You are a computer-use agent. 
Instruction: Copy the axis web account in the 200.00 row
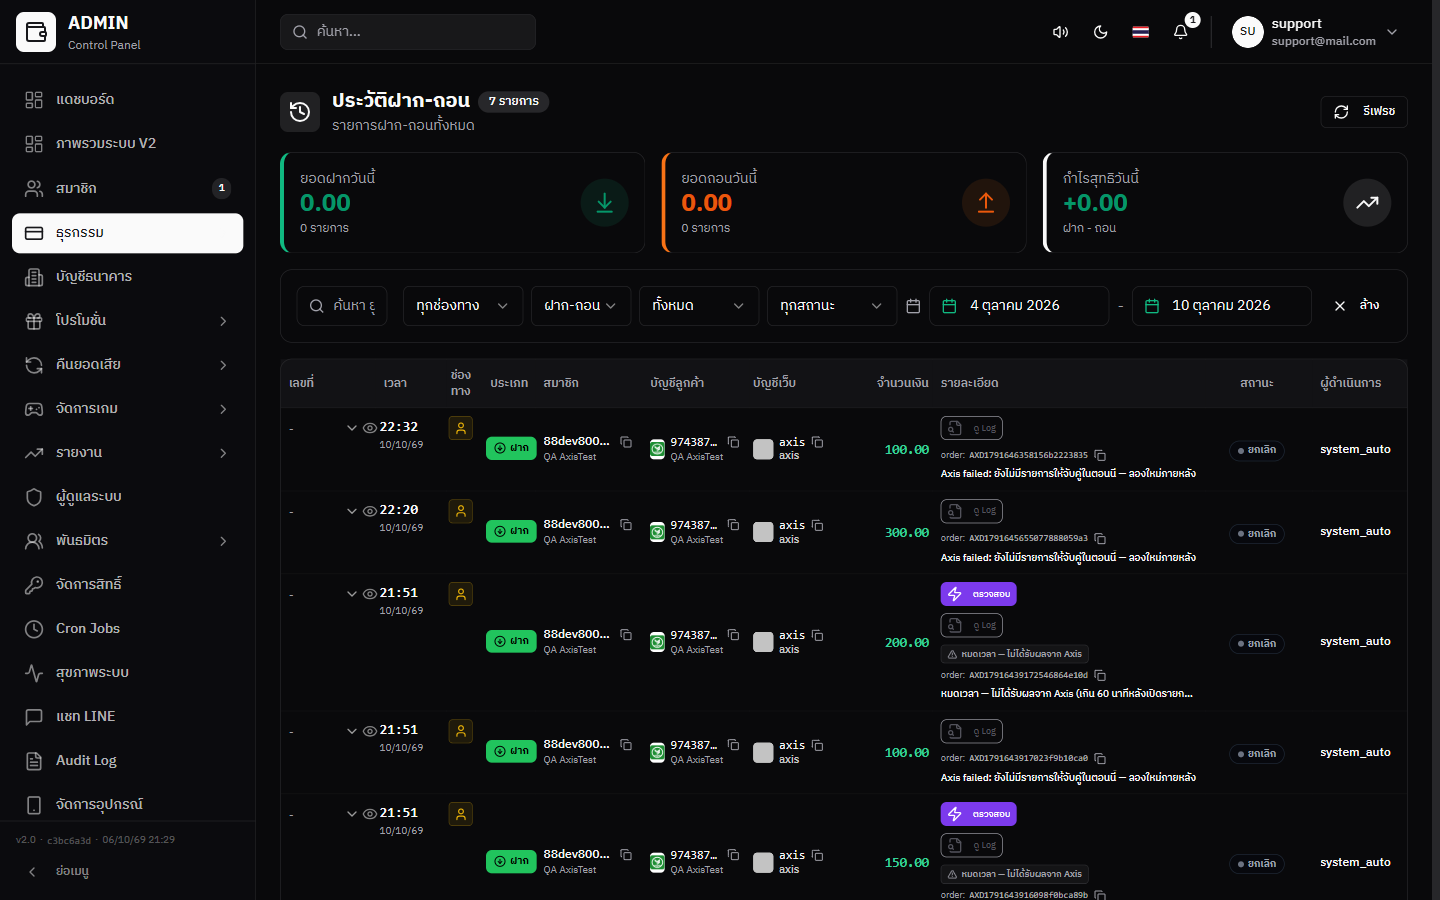pyautogui.click(x=817, y=635)
